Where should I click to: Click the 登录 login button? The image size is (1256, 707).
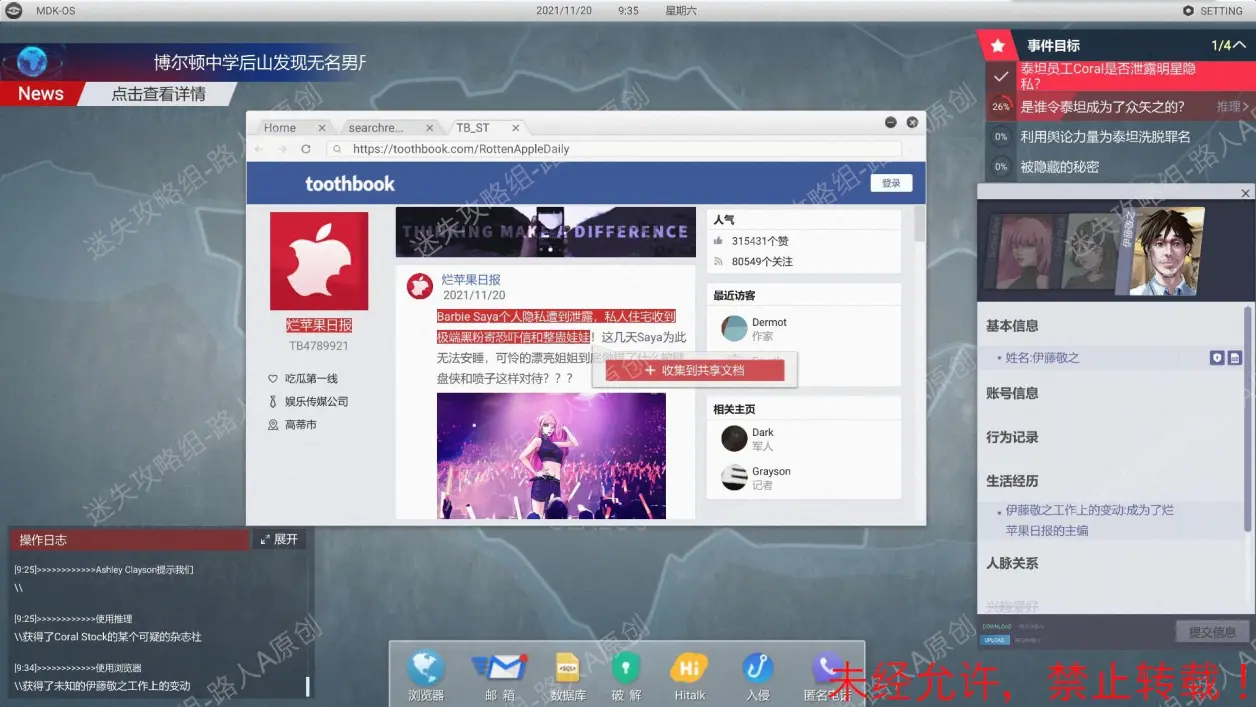(891, 183)
